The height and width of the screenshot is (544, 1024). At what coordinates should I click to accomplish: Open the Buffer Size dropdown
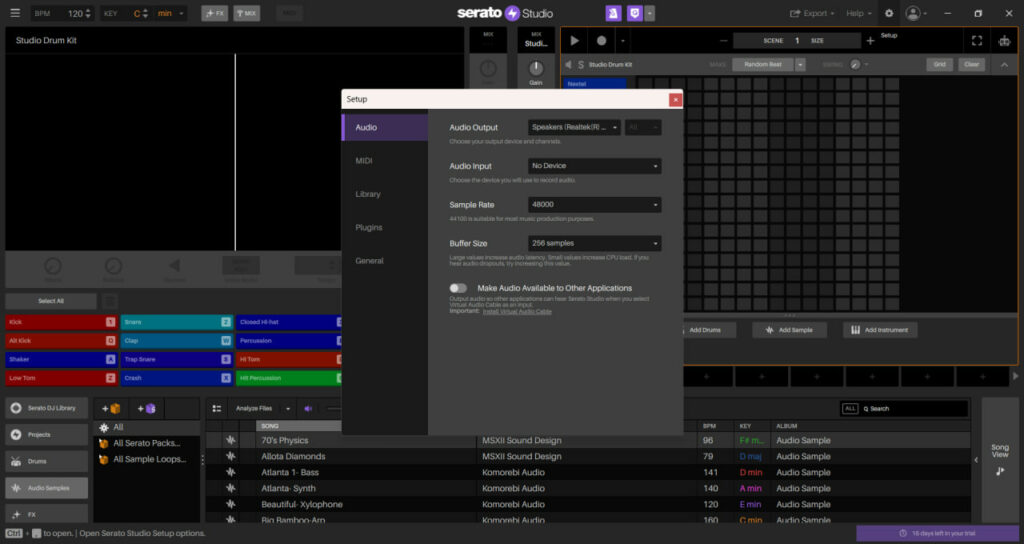[594, 243]
